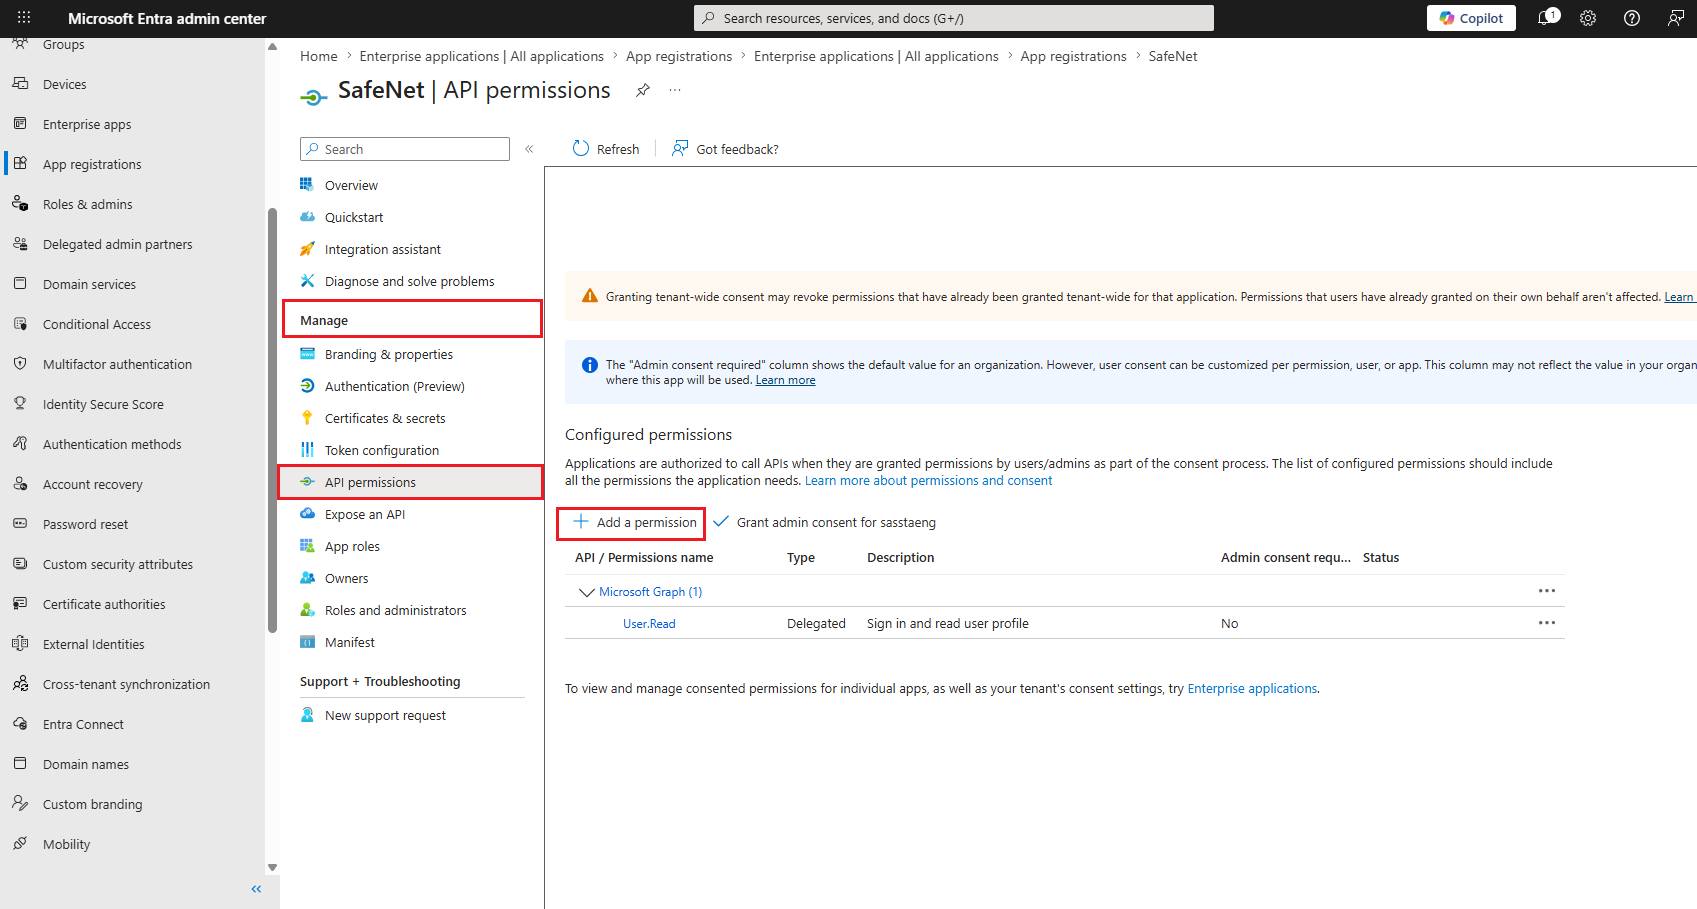Image resolution: width=1697 pixels, height=909 pixels.
Task: Click the Manifest icon
Action: [x=307, y=642]
